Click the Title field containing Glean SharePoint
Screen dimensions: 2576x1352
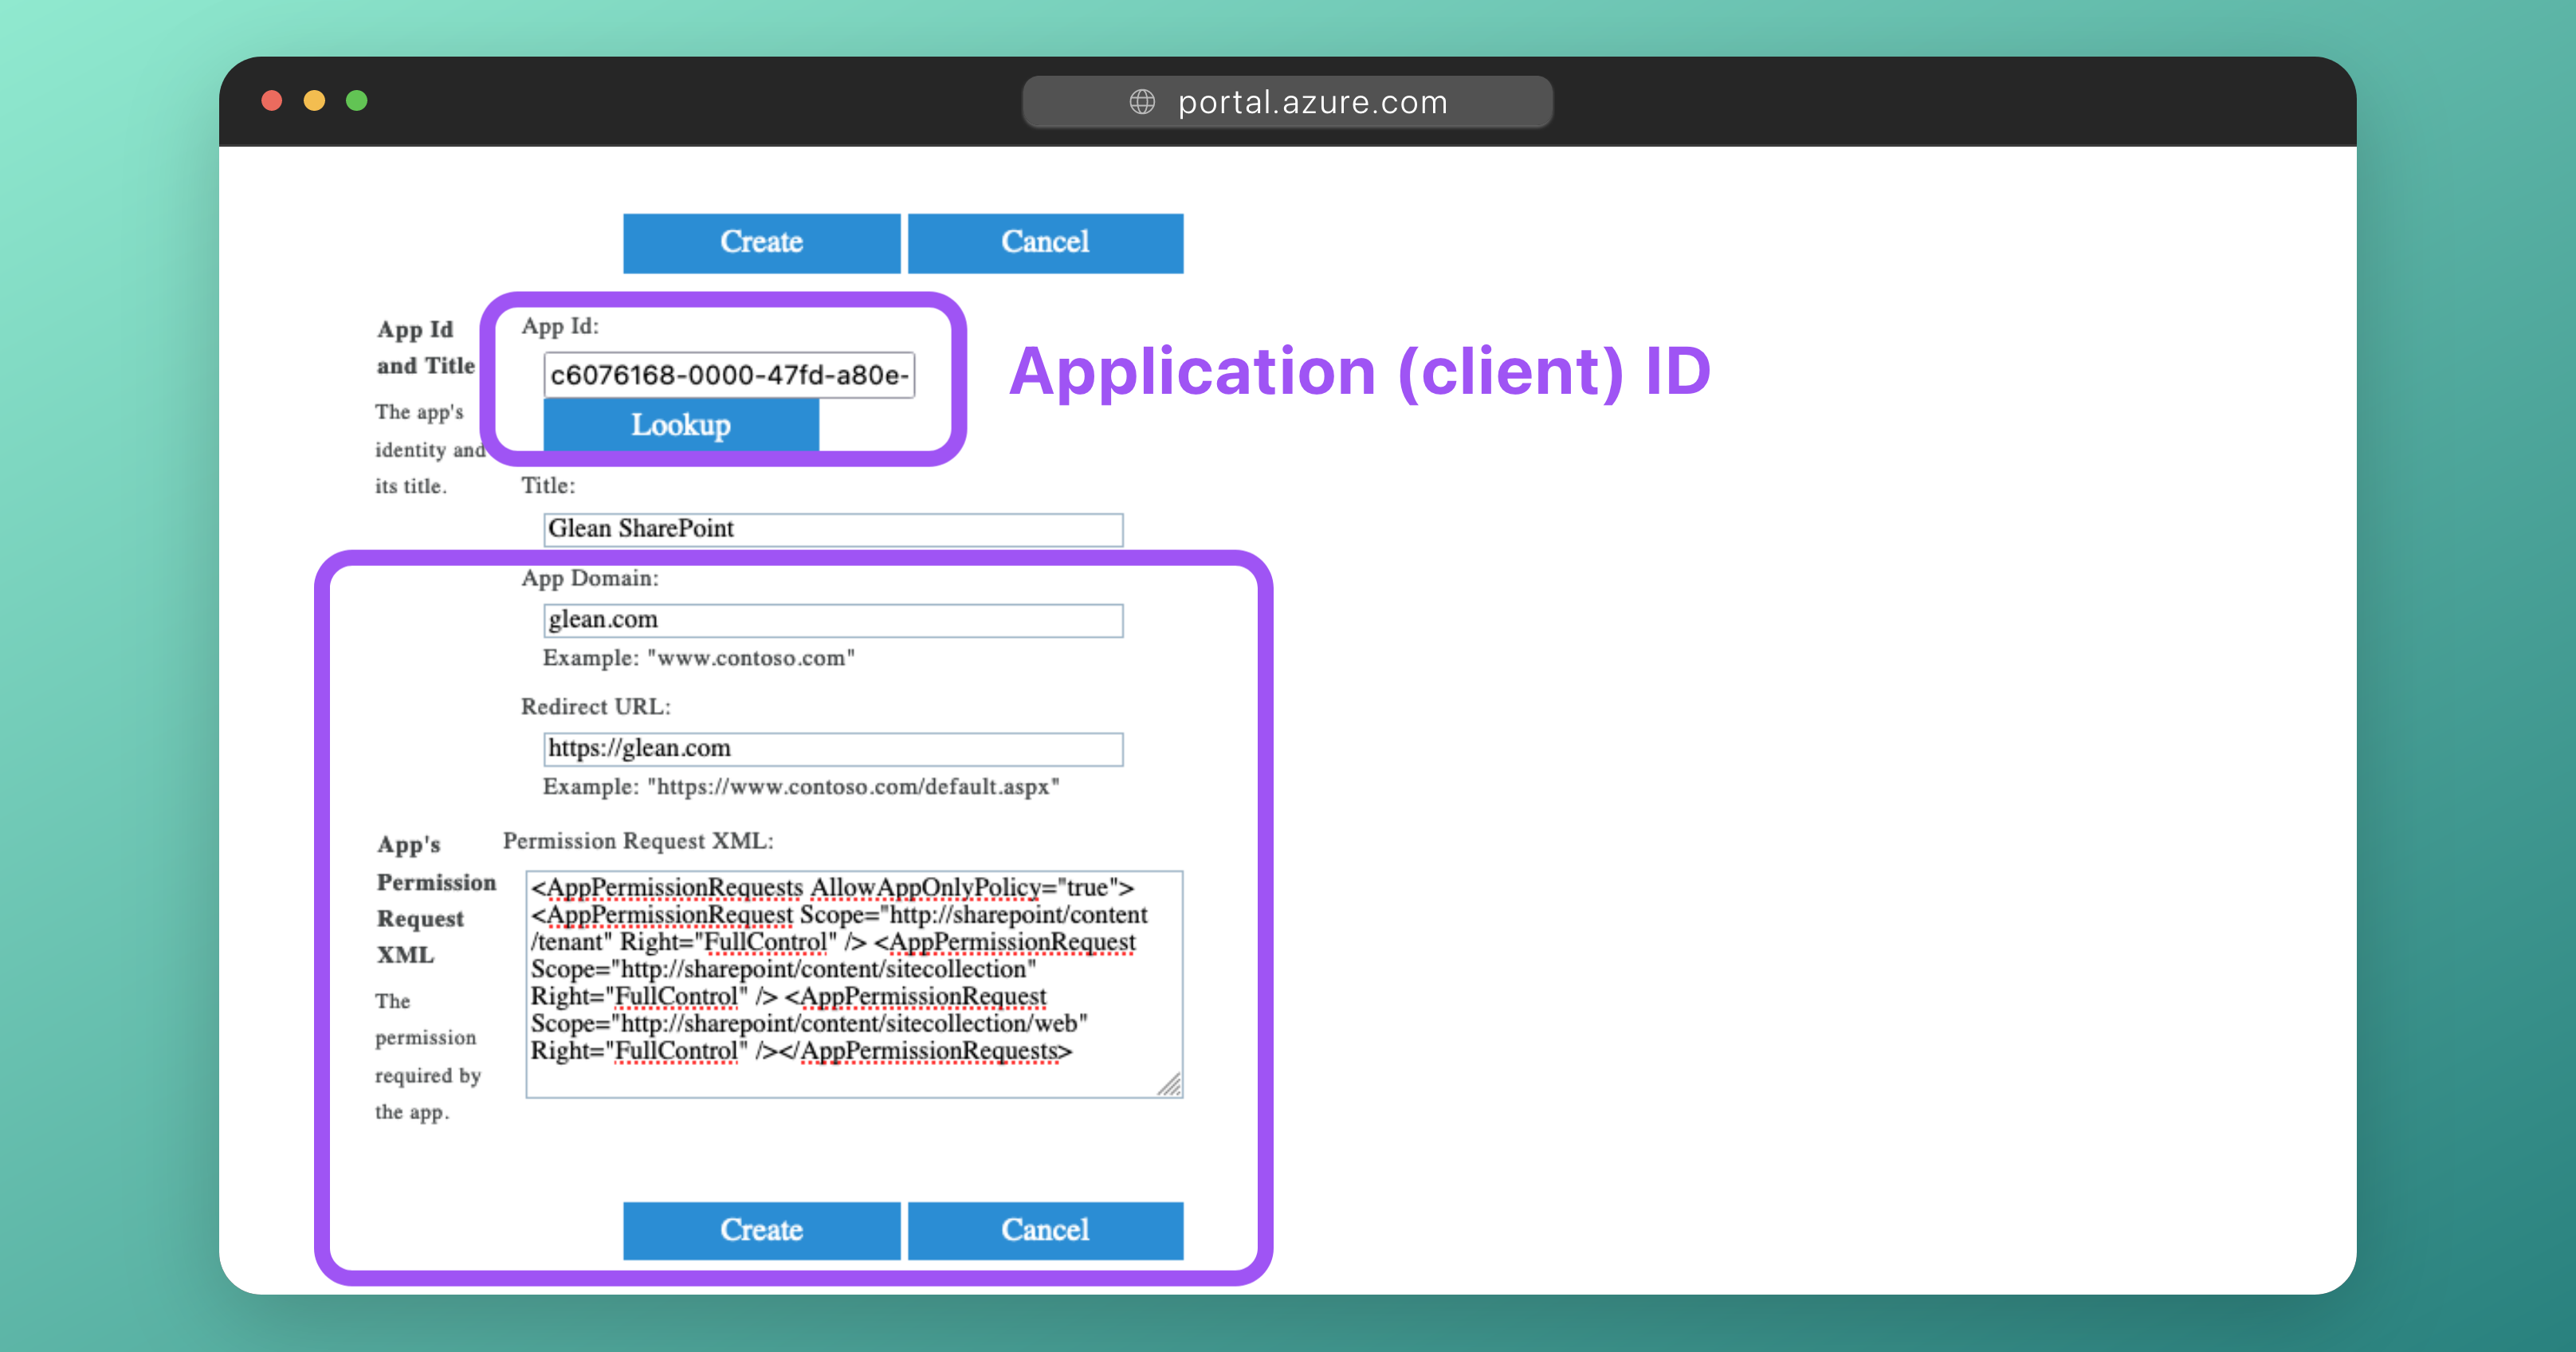[x=833, y=529]
